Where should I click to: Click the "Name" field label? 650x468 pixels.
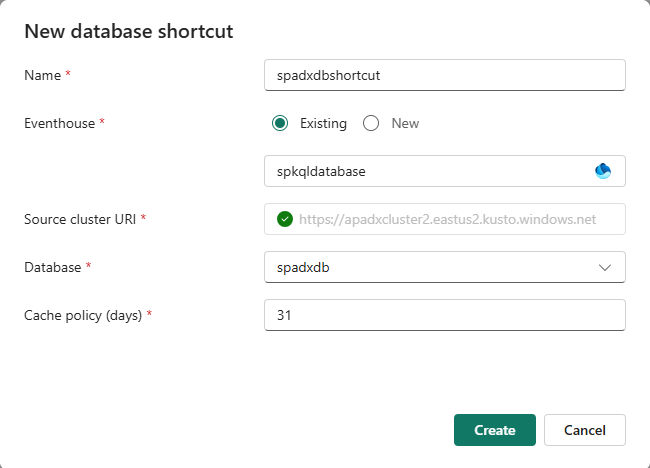[42, 75]
